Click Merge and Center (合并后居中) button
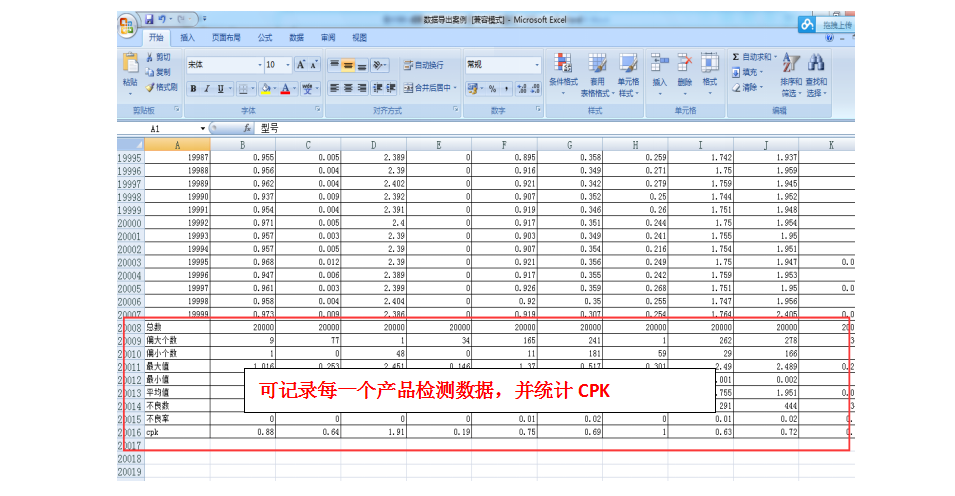This screenshot has height=496, width=955. pyautogui.click(x=429, y=88)
